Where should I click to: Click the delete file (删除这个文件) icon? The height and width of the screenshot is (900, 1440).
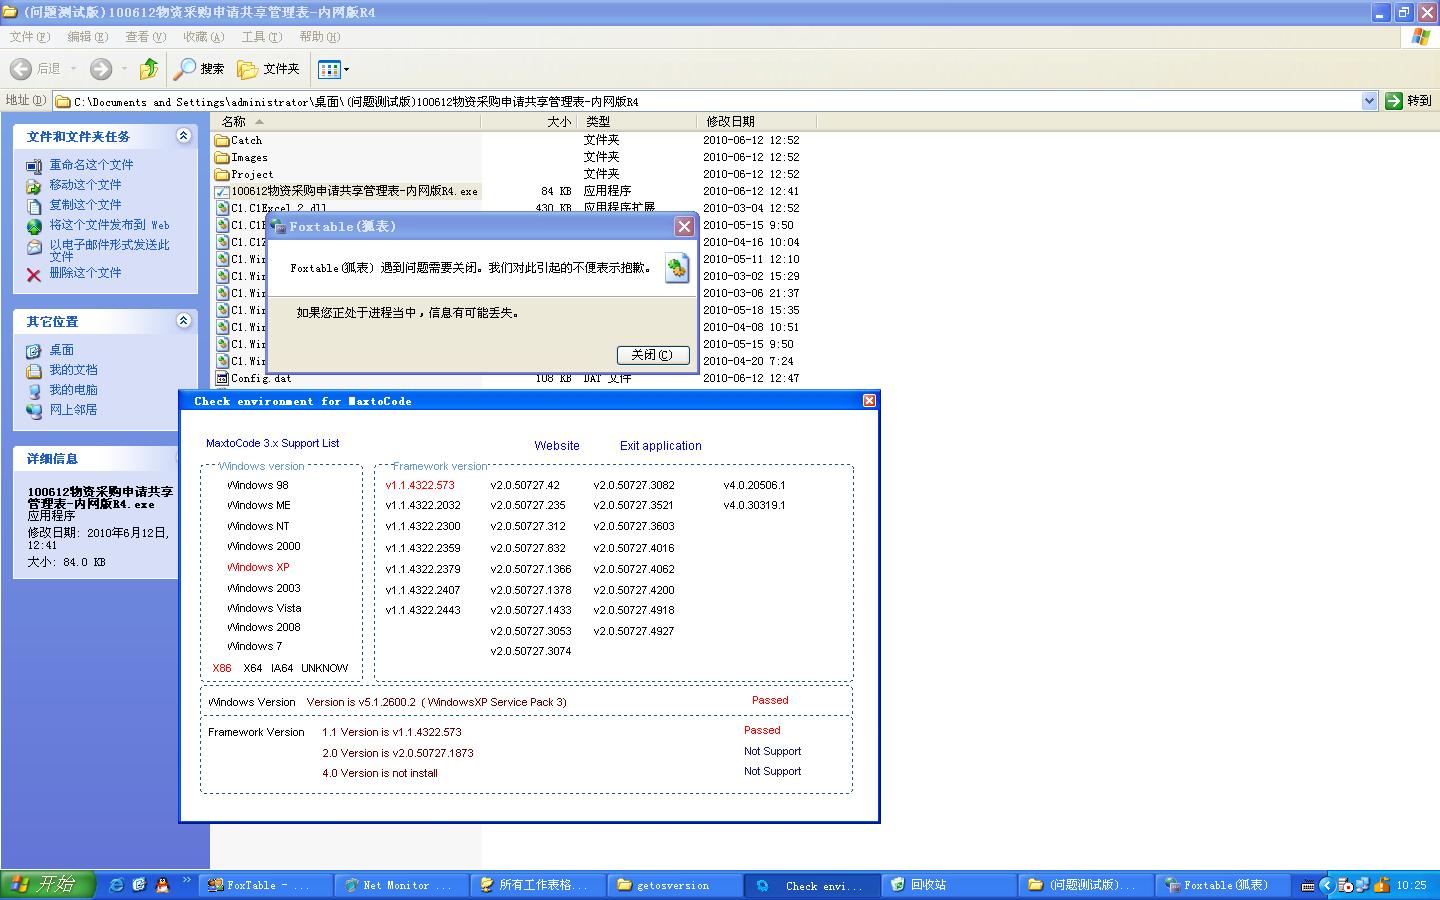click(x=34, y=274)
